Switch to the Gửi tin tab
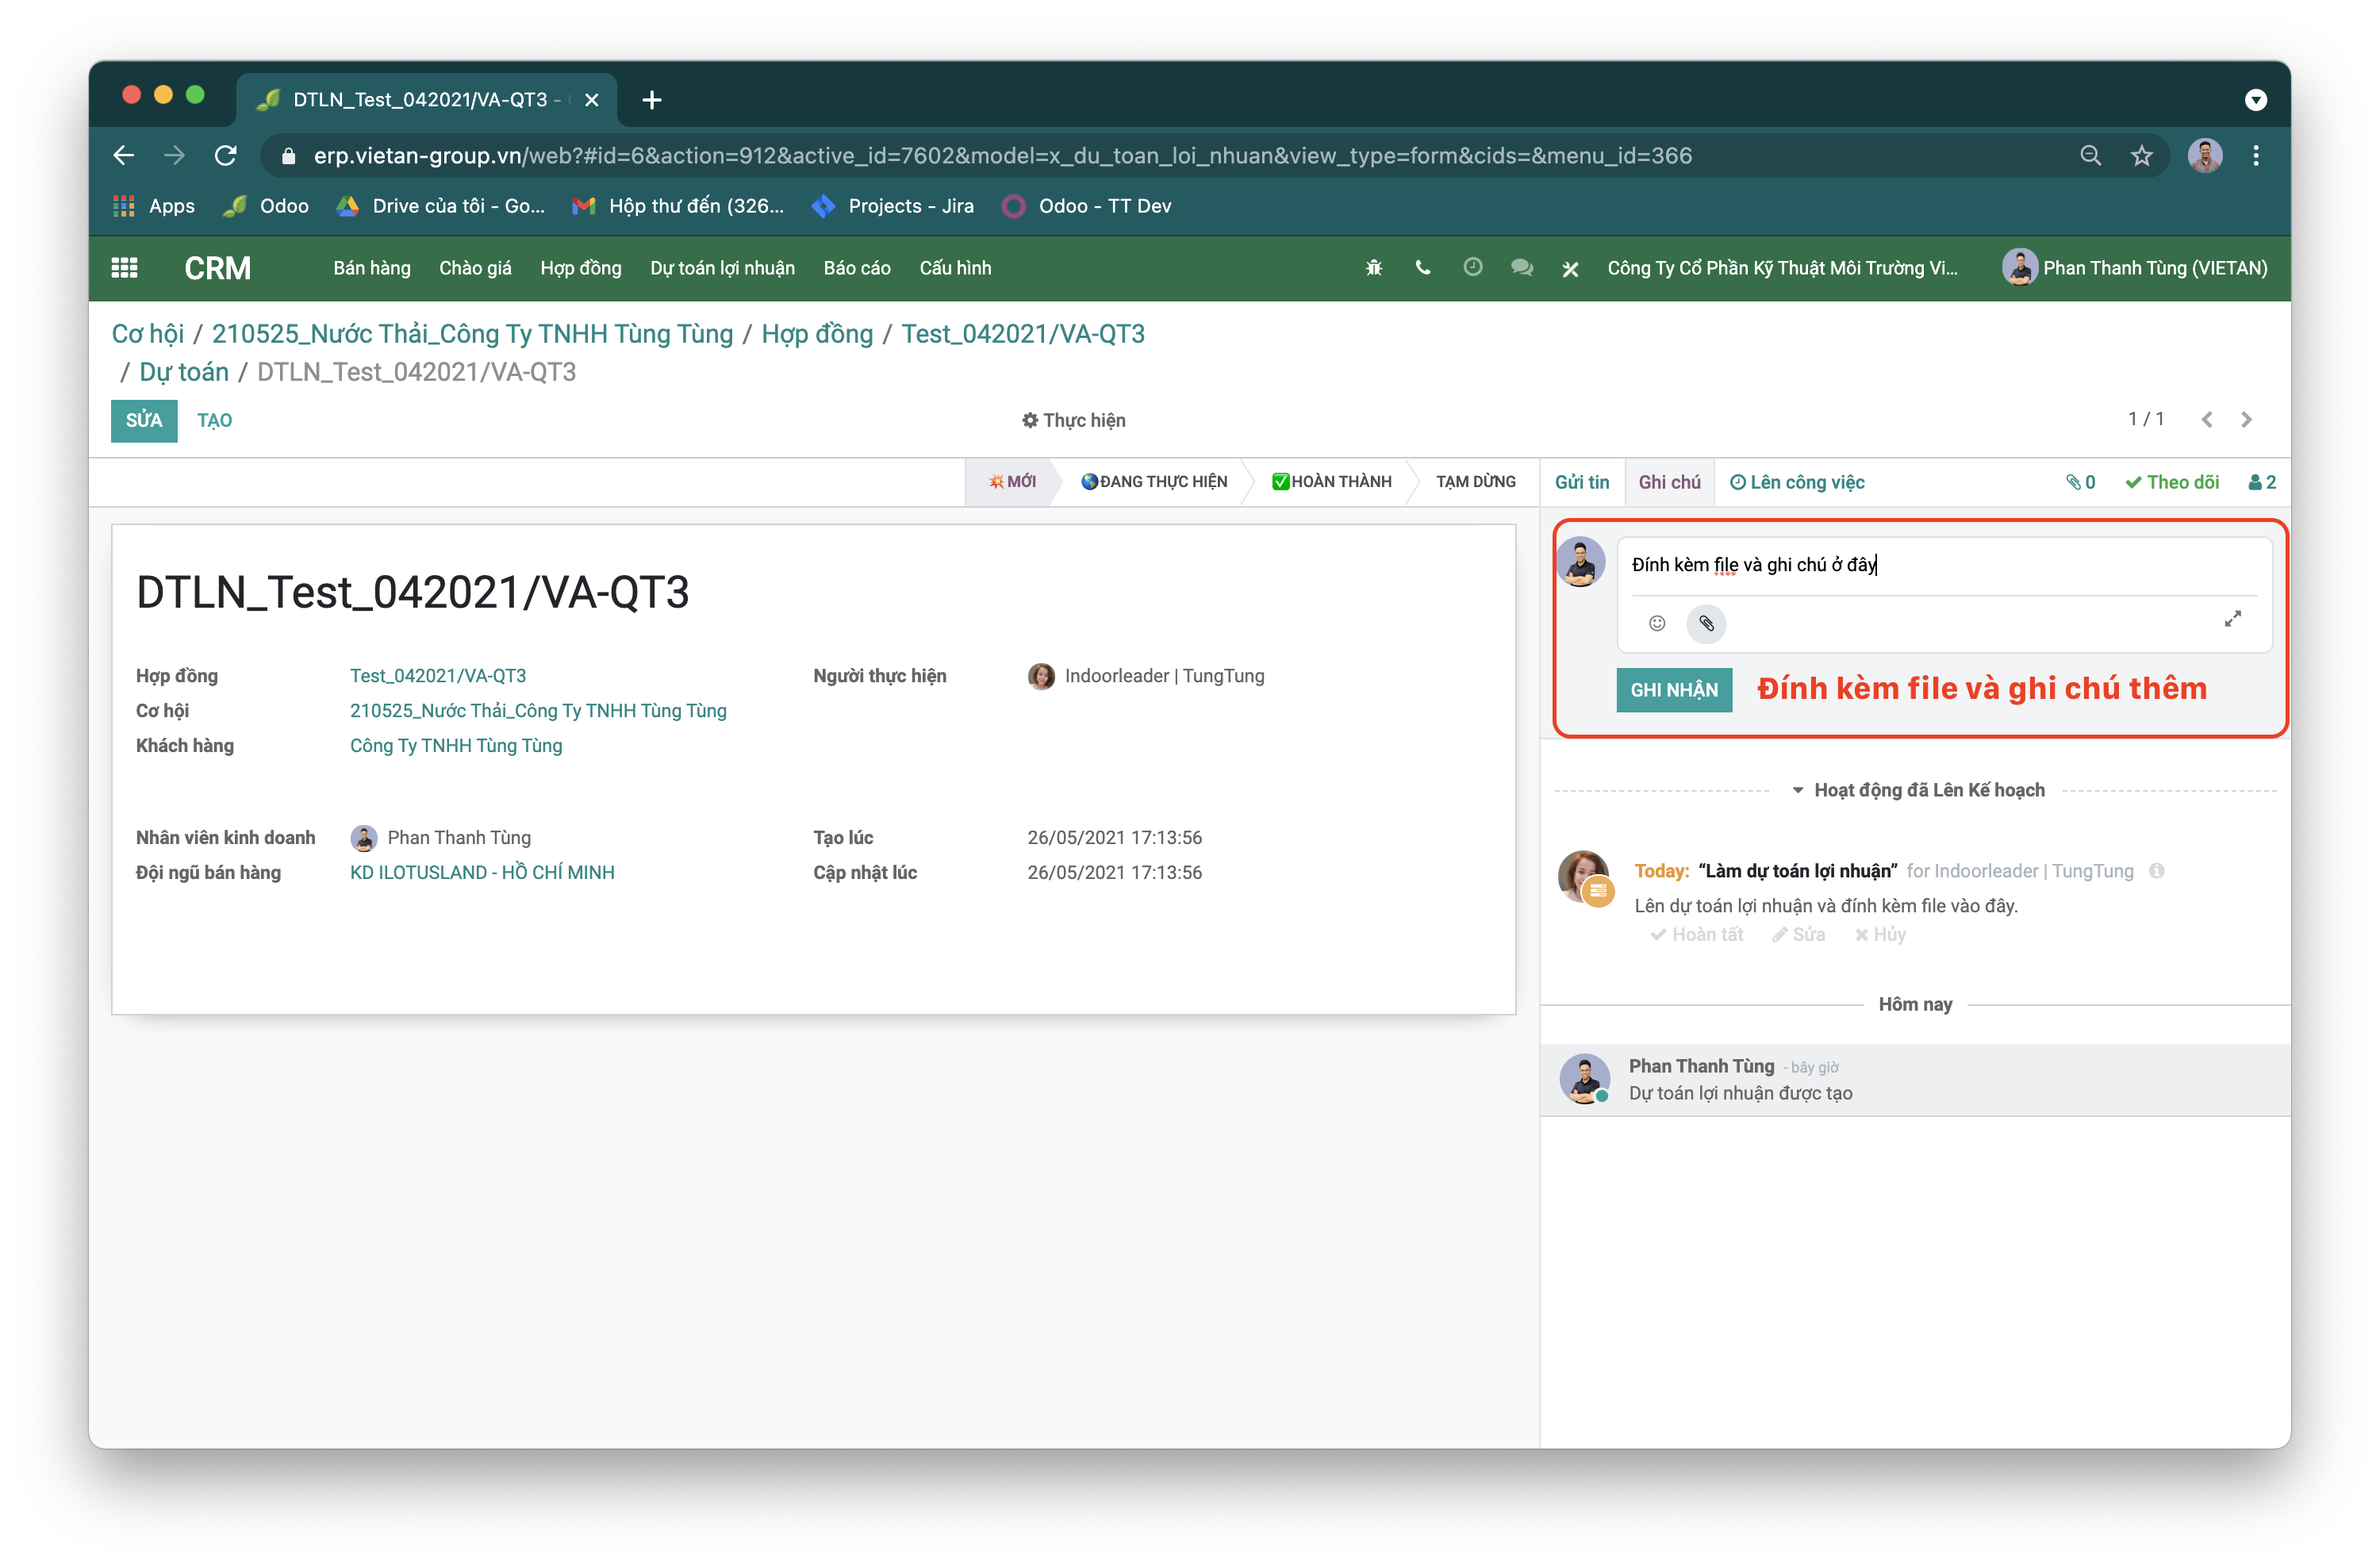The height and width of the screenshot is (1566, 2380). pyautogui.click(x=1582, y=482)
